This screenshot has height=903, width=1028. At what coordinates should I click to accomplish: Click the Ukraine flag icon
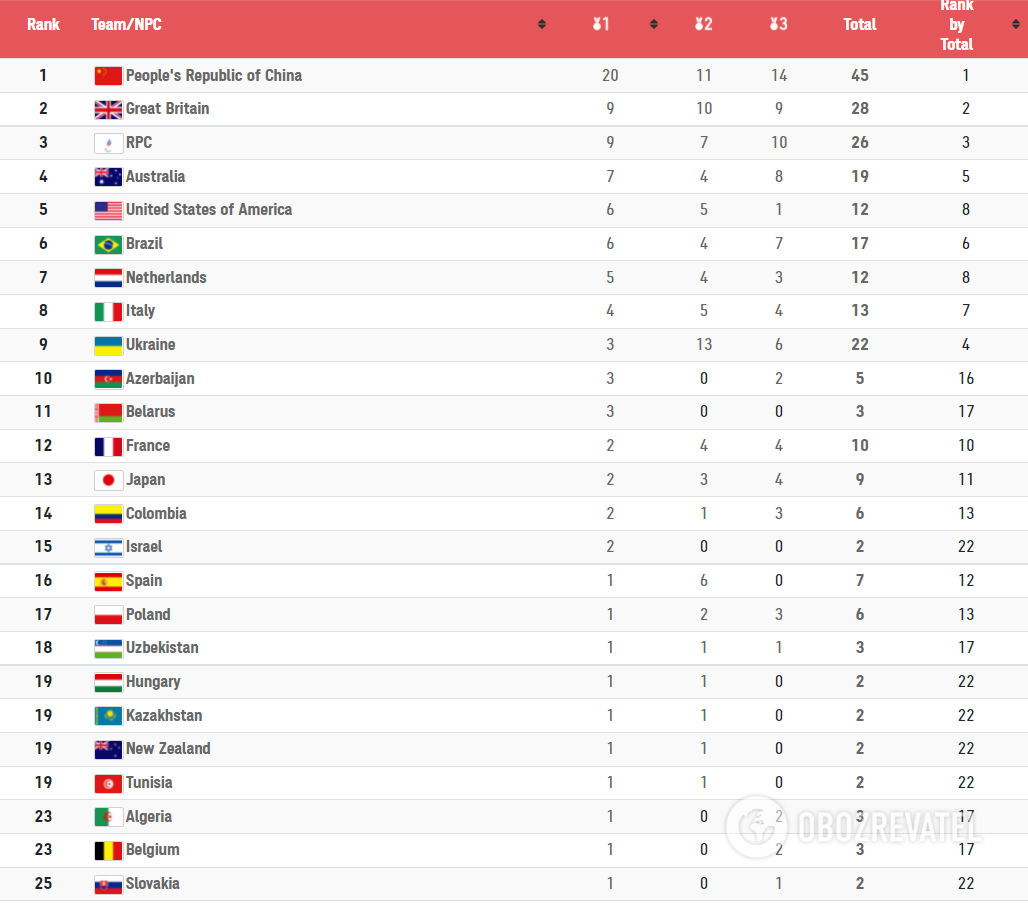(108, 345)
